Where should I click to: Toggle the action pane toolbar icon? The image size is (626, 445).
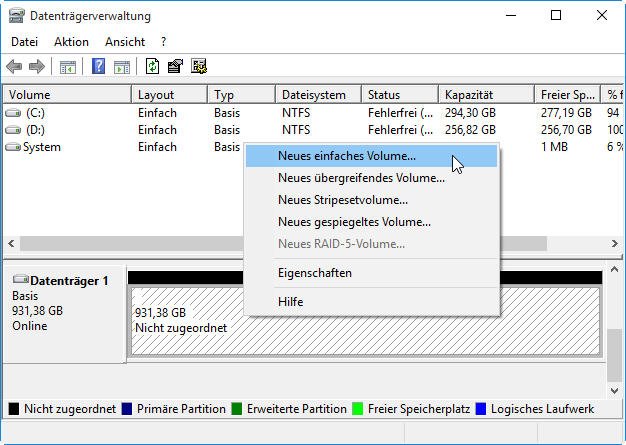[122, 67]
